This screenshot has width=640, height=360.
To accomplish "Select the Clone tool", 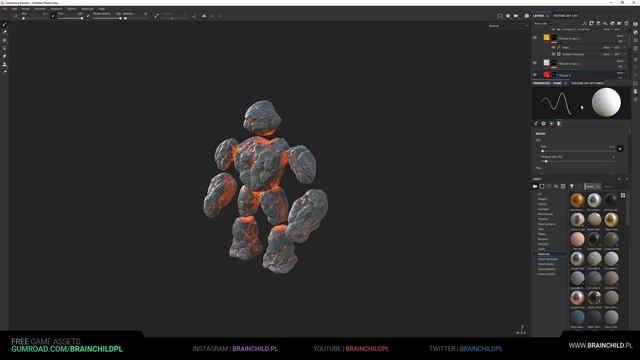I will 4,64.
